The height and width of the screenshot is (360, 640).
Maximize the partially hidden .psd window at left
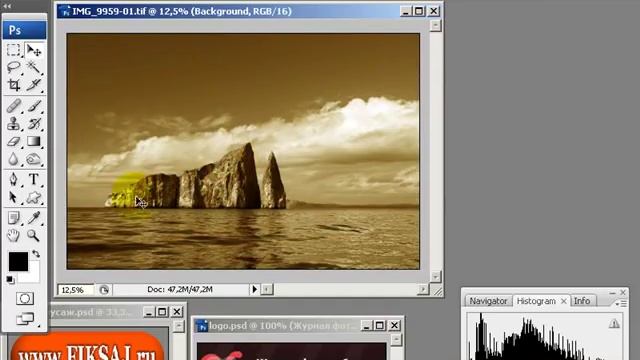pyautogui.click(x=162, y=312)
